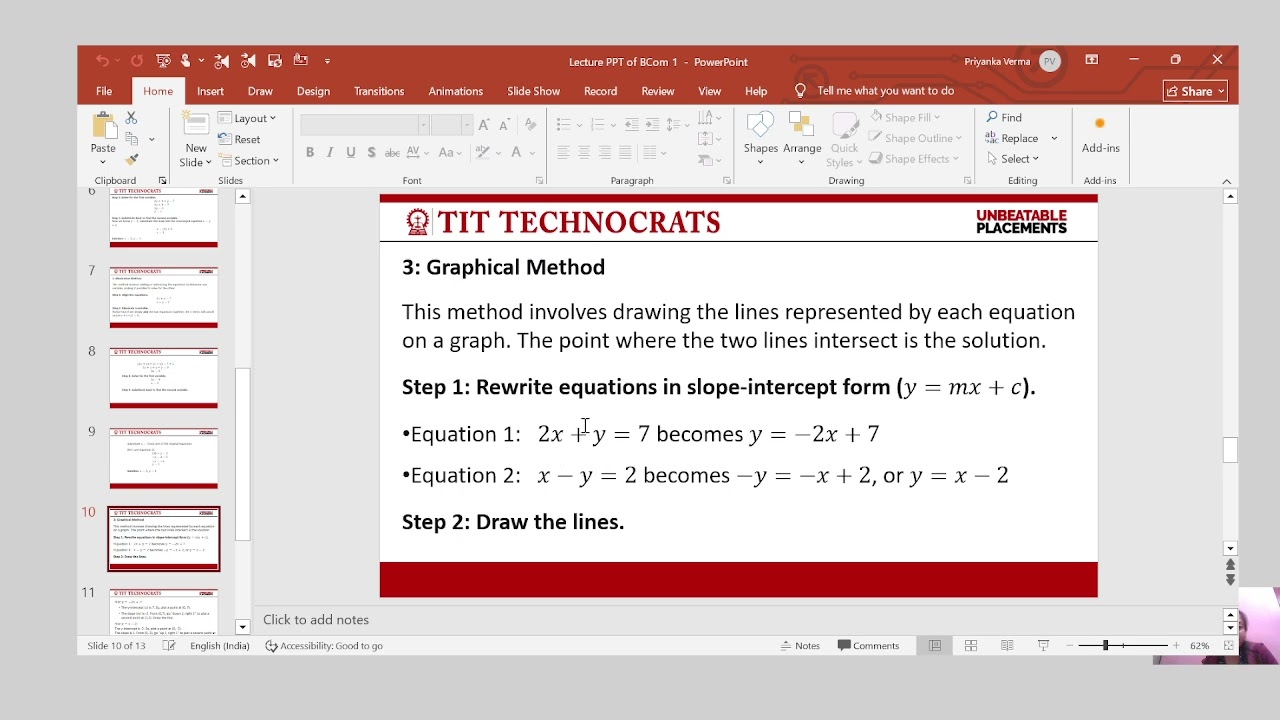Toggle numbered list formatting
The image size is (1280, 720).
598,125
